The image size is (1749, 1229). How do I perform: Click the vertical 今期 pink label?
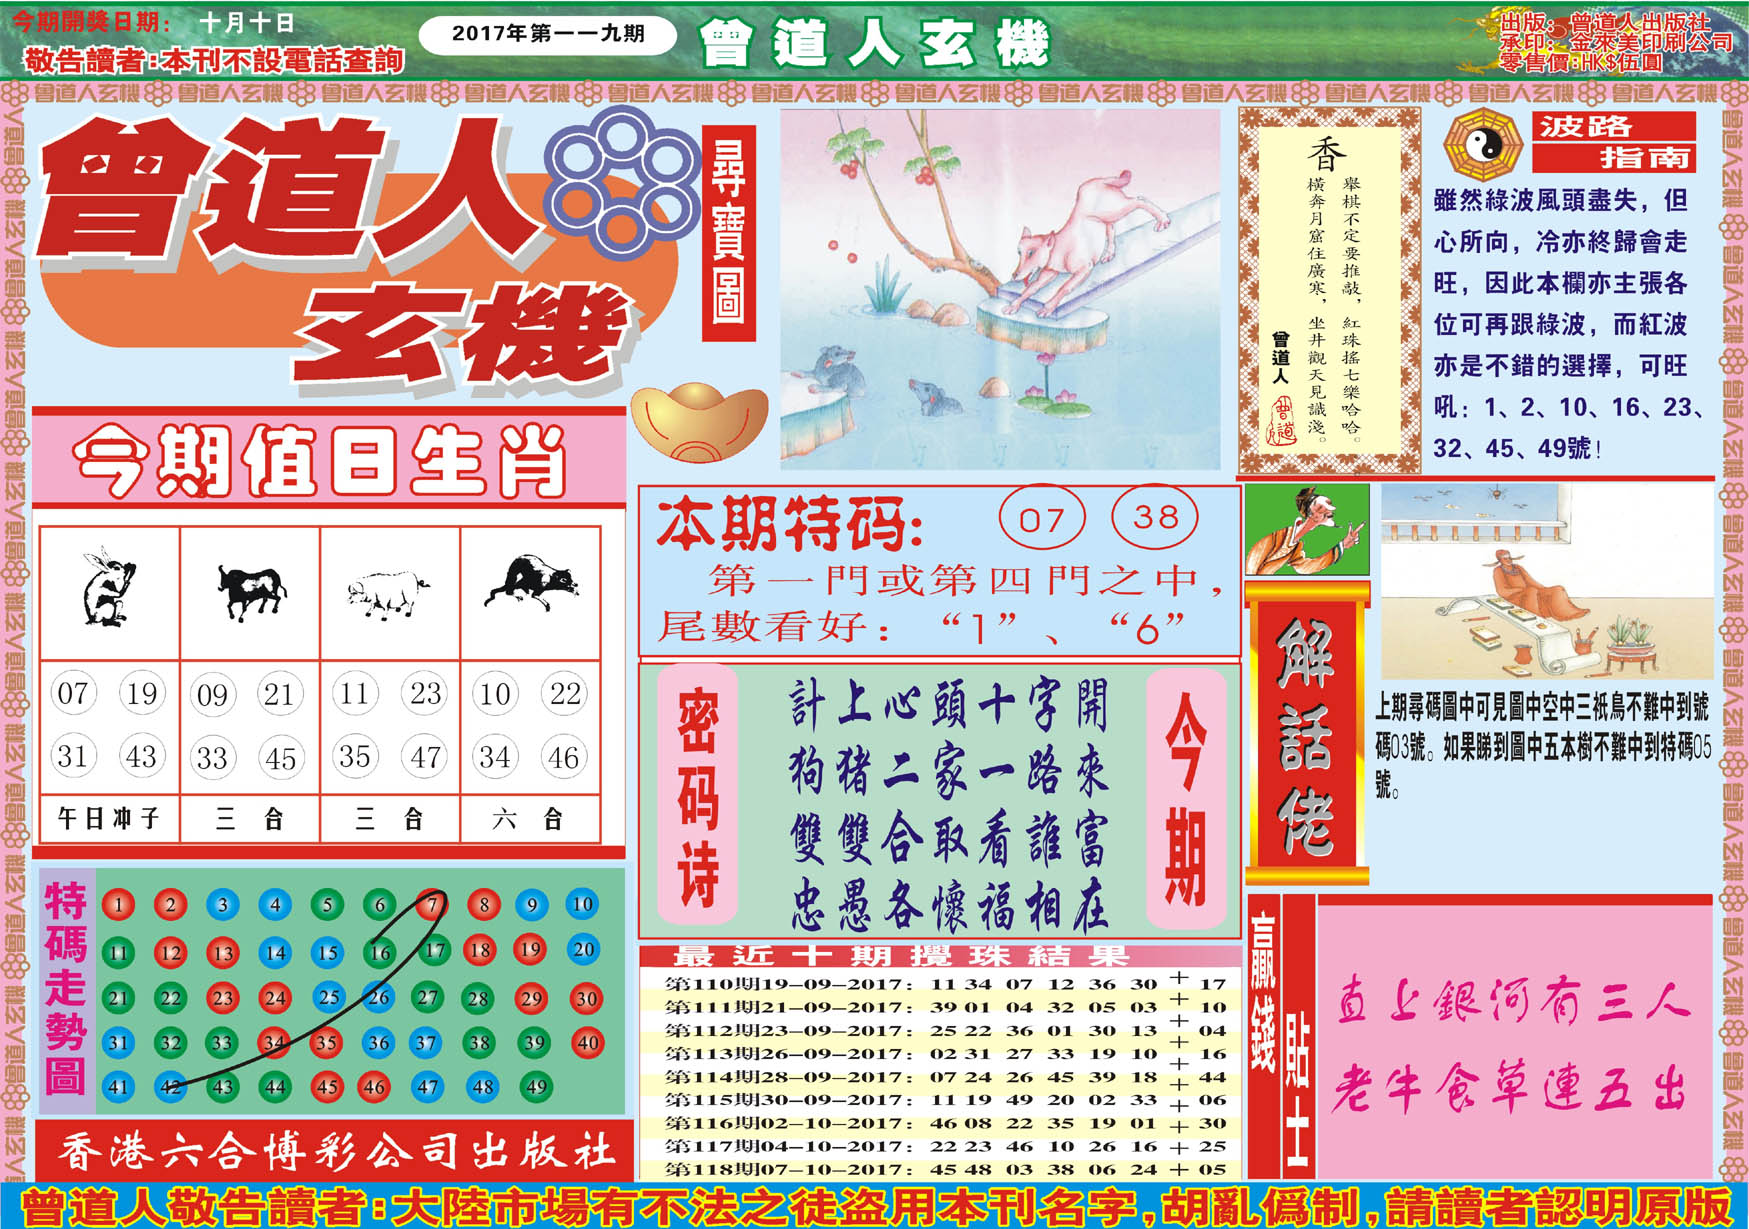pyautogui.click(x=1186, y=798)
